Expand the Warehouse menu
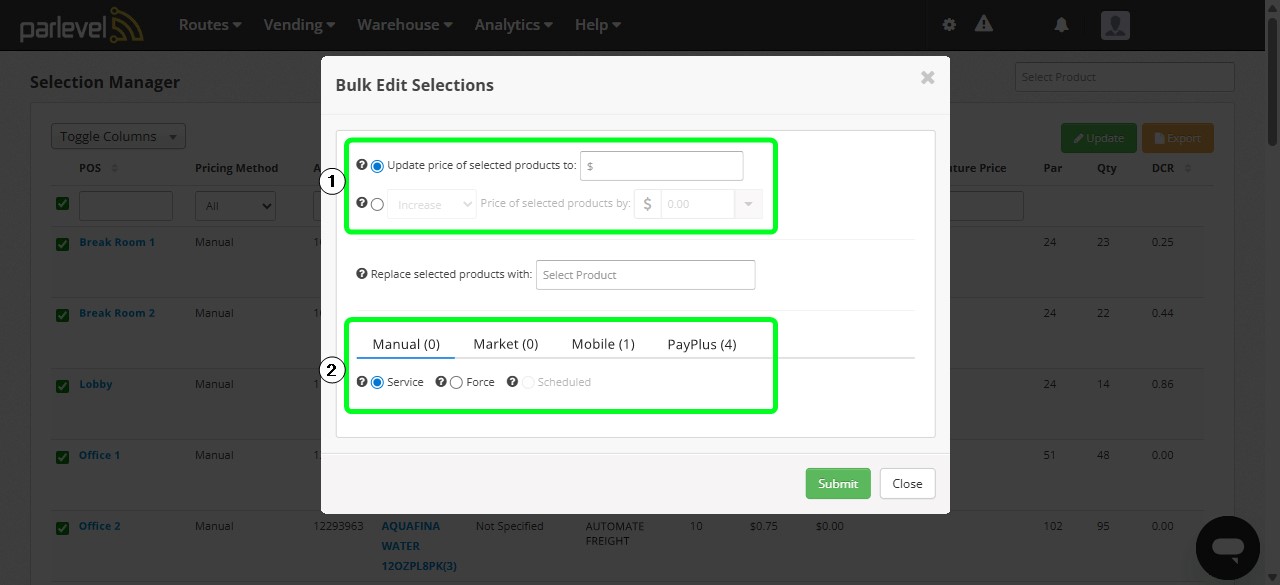 pyautogui.click(x=404, y=24)
